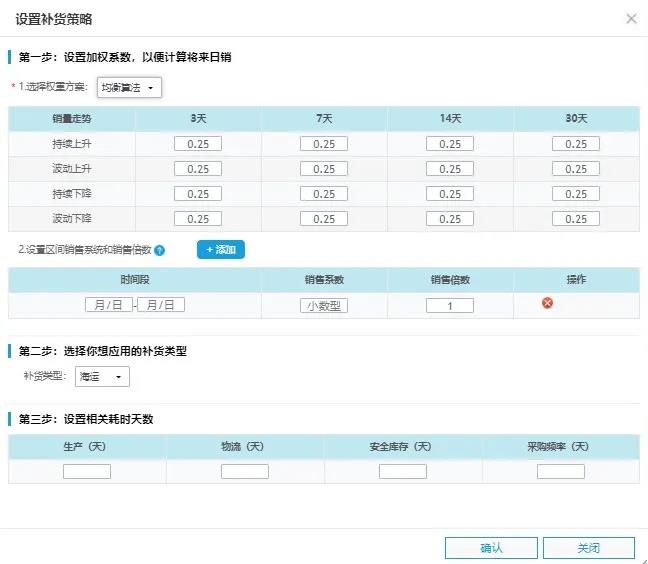Image resolution: width=648 pixels, height=564 pixels.
Task: Click the red delete row icon
Action: (547, 303)
